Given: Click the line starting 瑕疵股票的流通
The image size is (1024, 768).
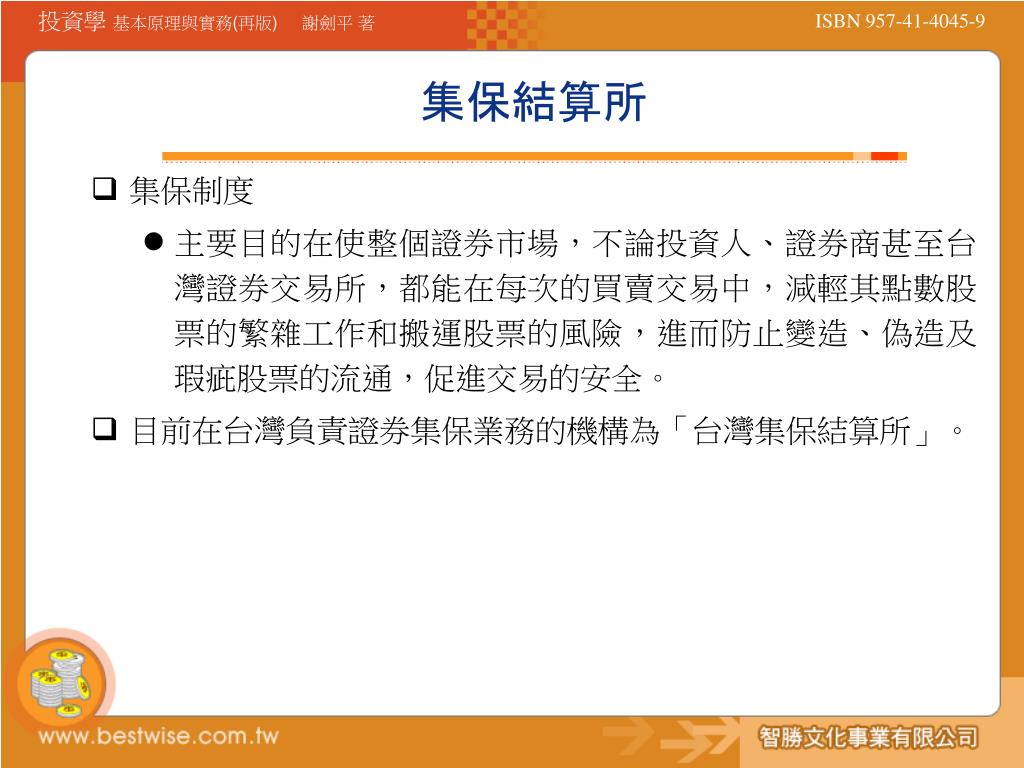Looking at the screenshot, I should [x=419, y=379].
